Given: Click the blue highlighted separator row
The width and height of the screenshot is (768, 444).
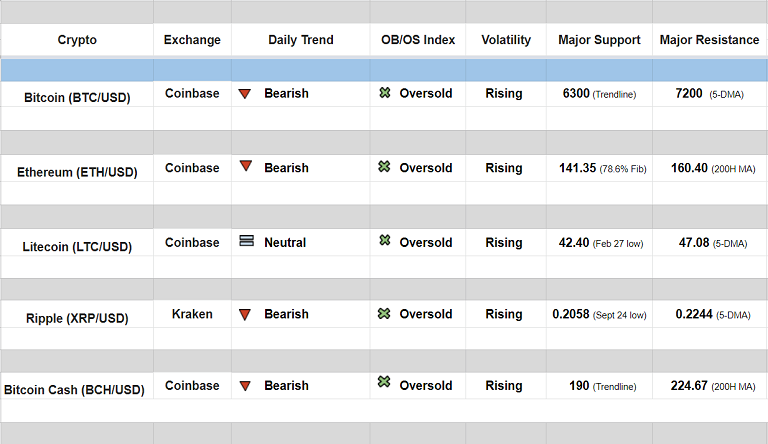Looking at the screenshot, I should pos(384,70).
